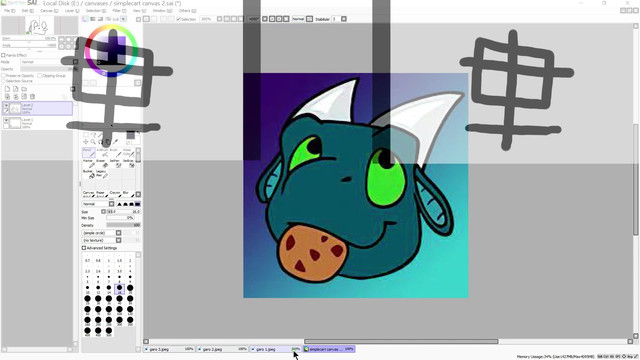Select the Legacy Pen tool
Screen dimensions: 640x360
[102, 174]
